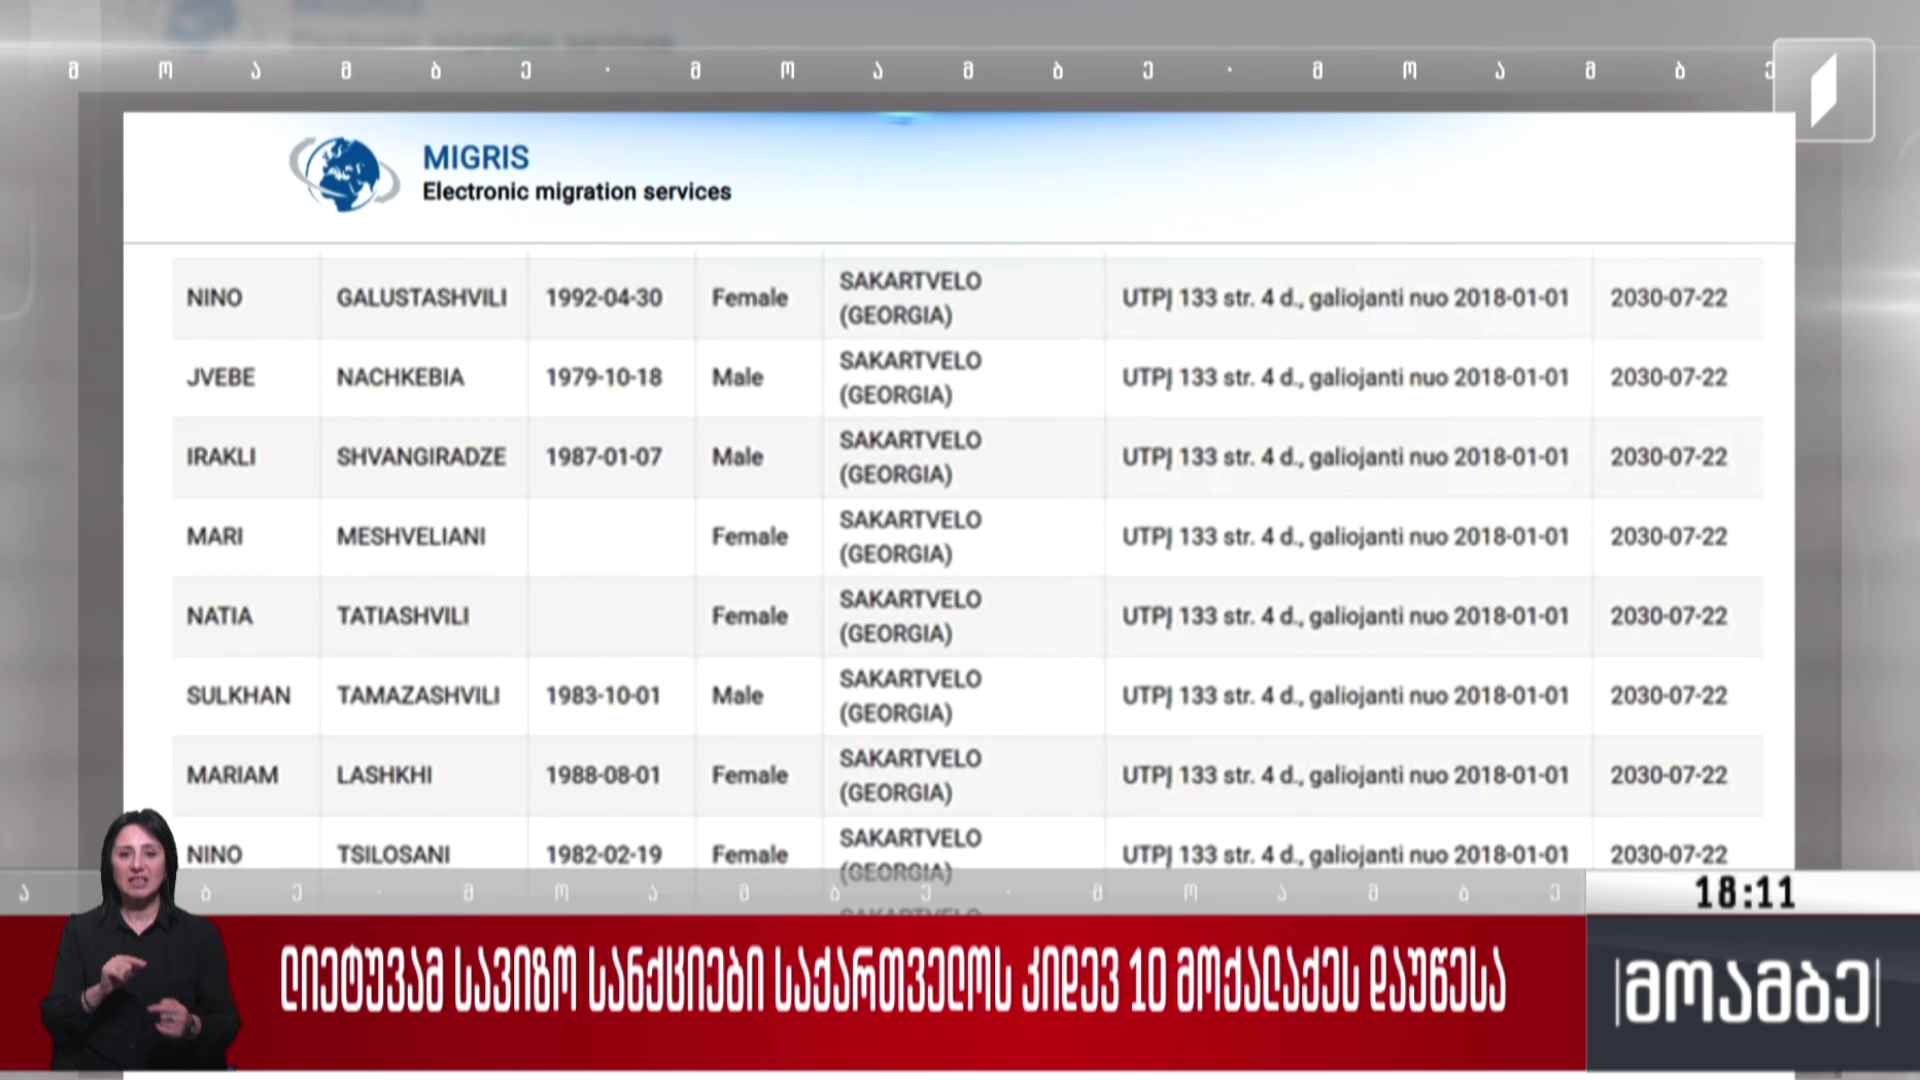Select surname GALUSTASHVILI

click(x=421, y=298)
